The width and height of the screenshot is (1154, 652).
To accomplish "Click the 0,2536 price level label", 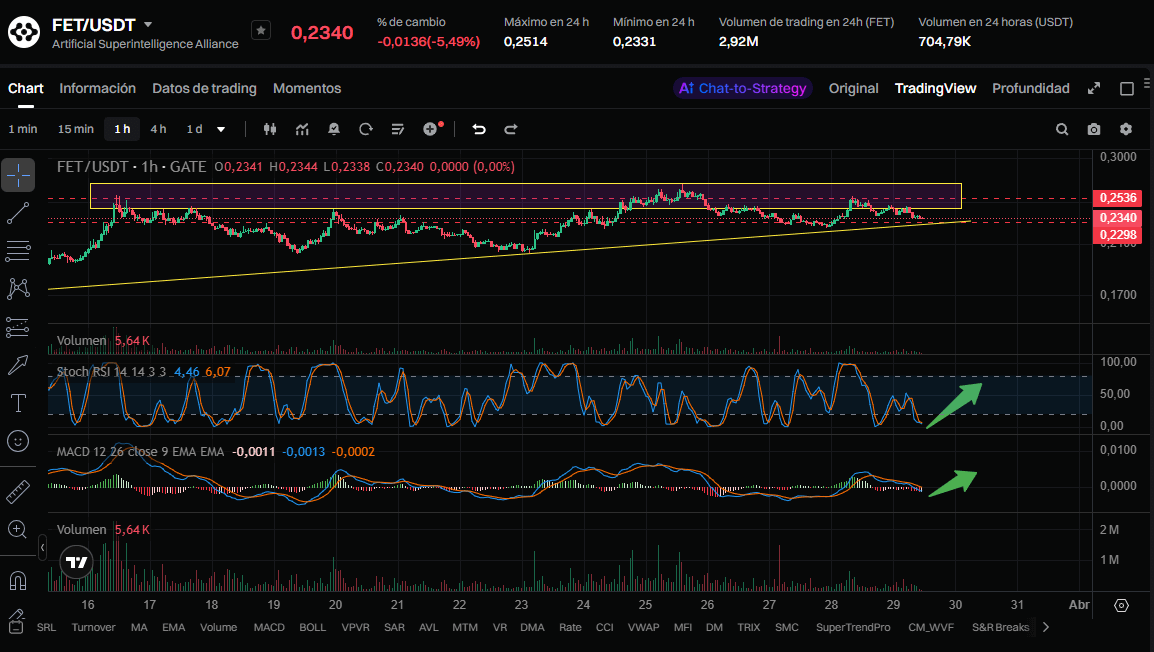I will pyautogui.click(x=1117, y=198).
